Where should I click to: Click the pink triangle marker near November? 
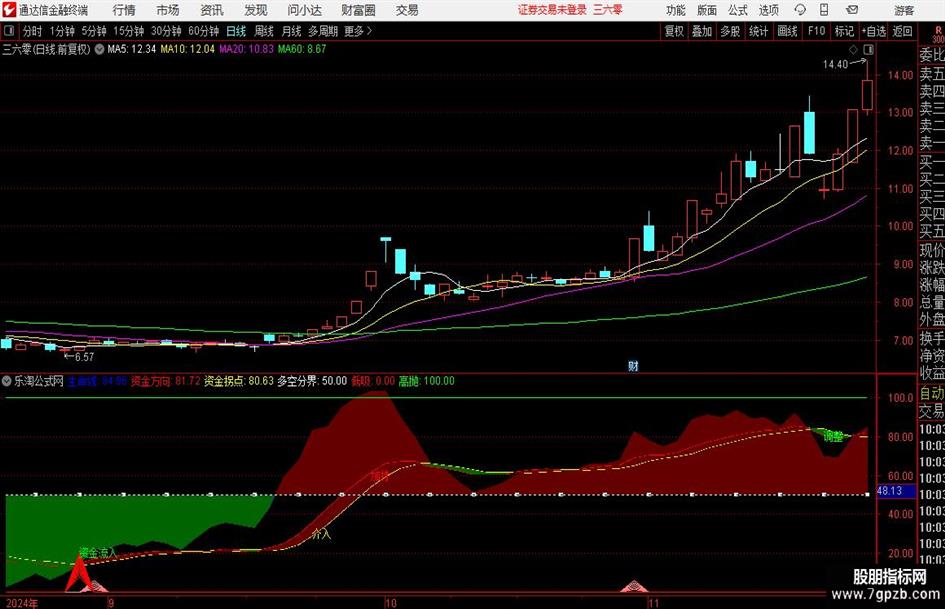pyautogui.click(x=634, y=585)
